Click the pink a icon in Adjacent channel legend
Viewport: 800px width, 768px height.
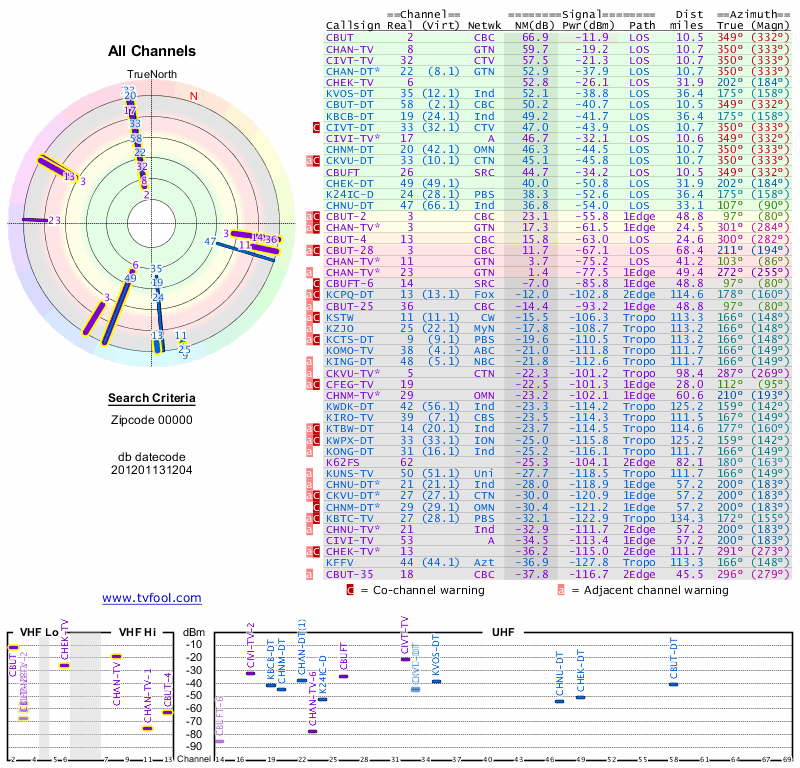(561, 590)
